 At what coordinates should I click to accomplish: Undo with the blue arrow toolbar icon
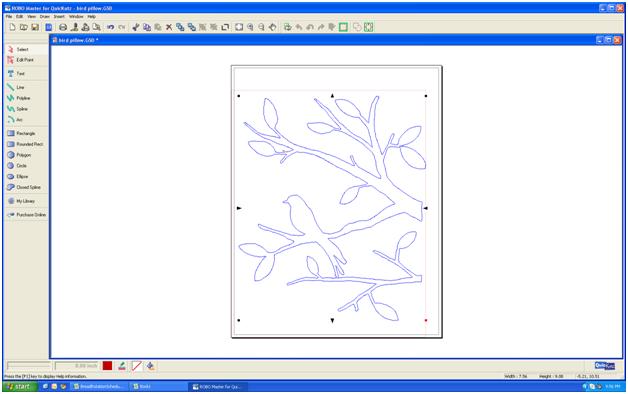(x=111, y=27)
